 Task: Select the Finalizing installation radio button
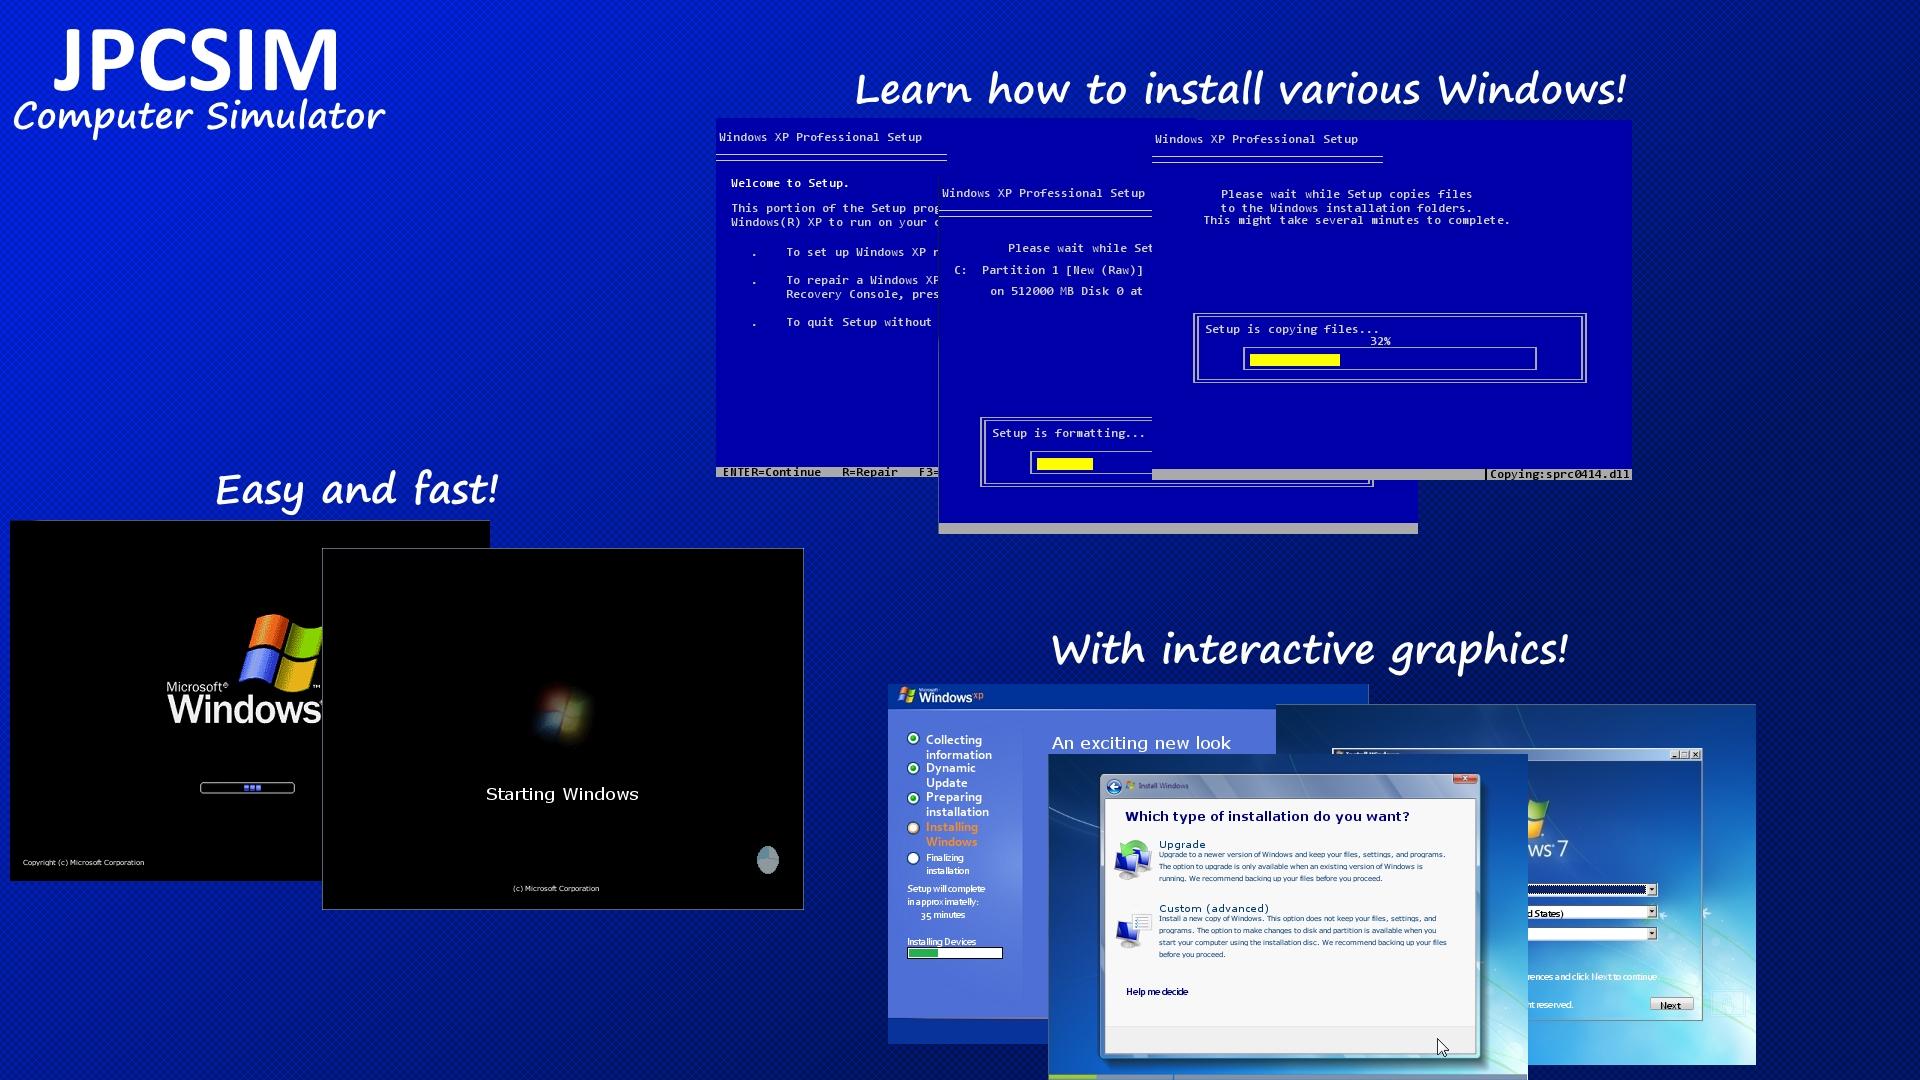coord(913,858)
